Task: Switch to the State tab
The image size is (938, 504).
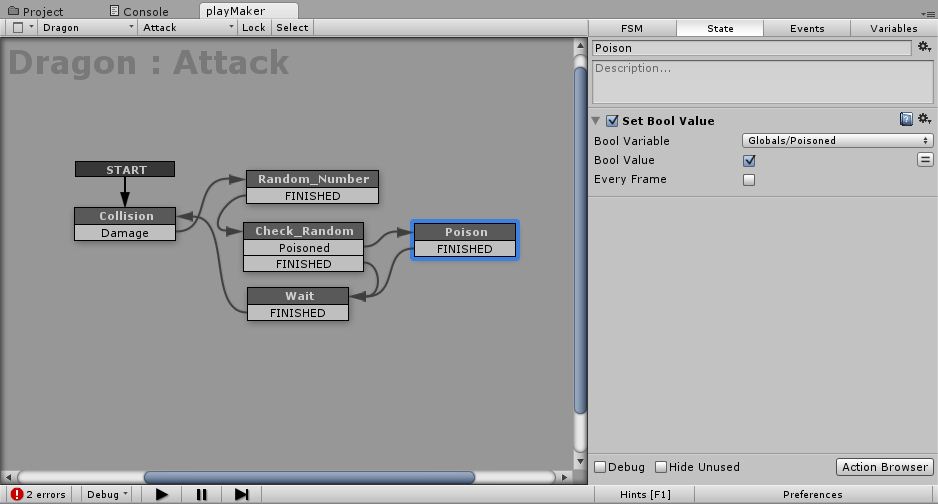Action: click(720, 28)
